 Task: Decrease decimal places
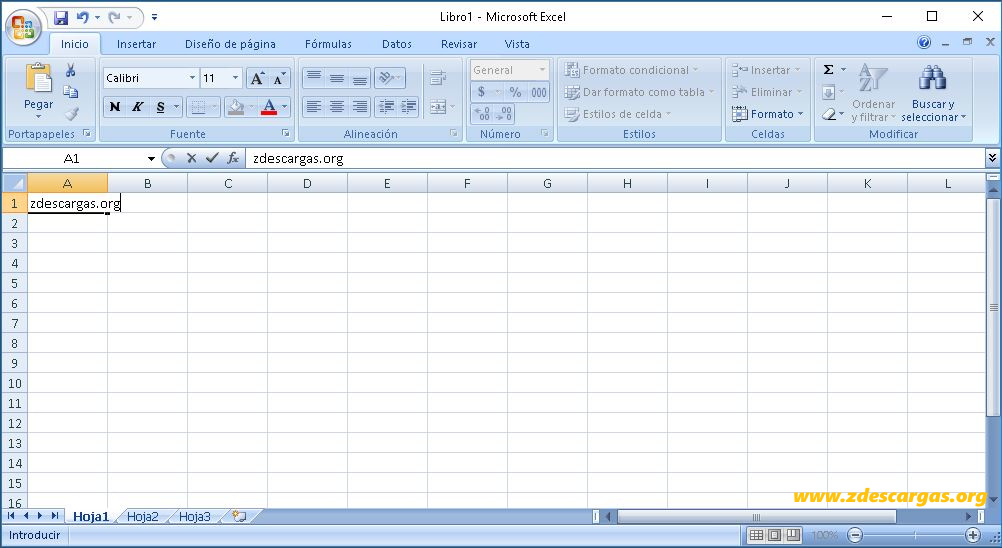(x=504, y=114)
